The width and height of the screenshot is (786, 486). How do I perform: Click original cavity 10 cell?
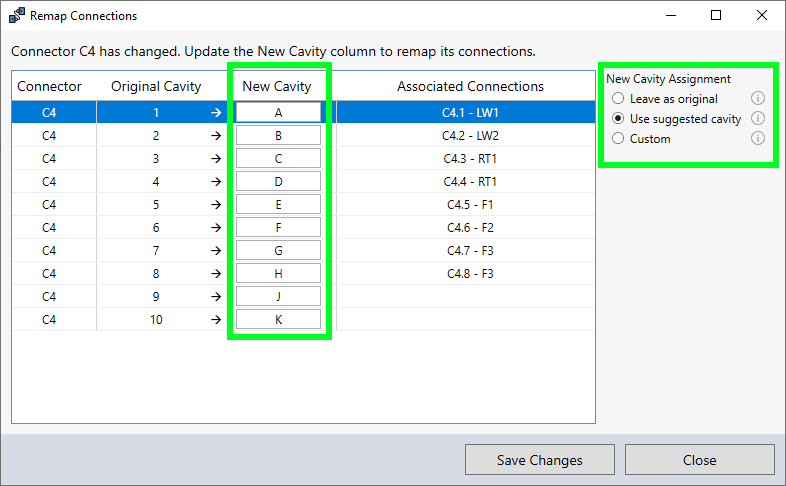coord(156,320)
